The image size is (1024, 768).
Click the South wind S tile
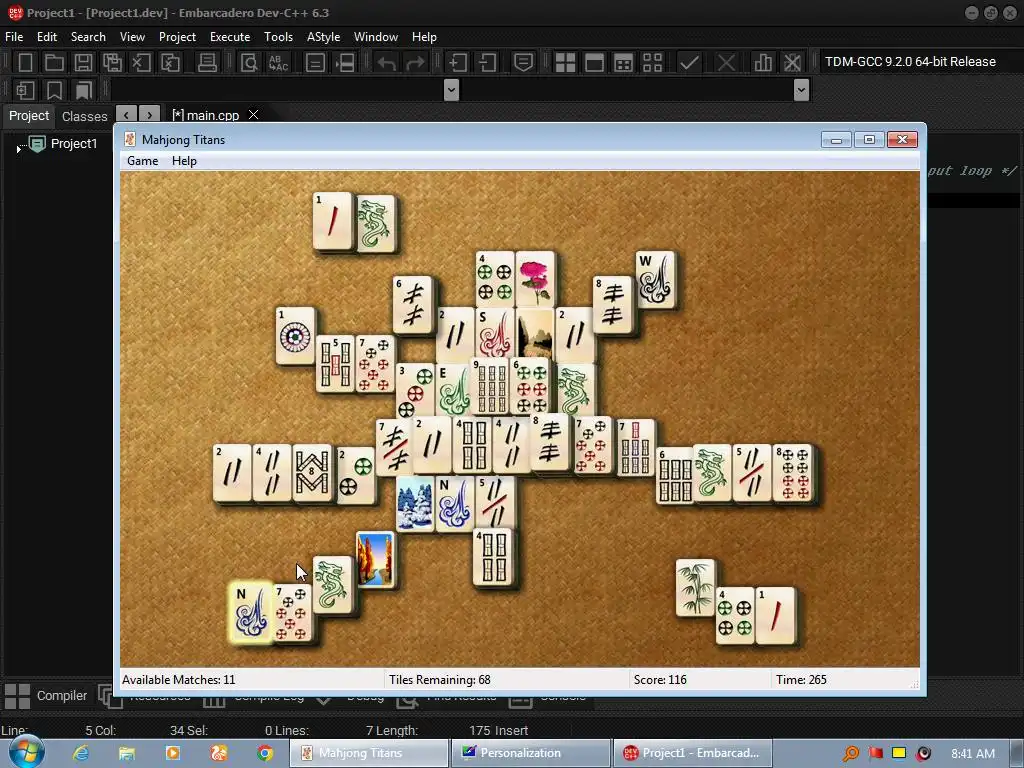coord(494,335)
